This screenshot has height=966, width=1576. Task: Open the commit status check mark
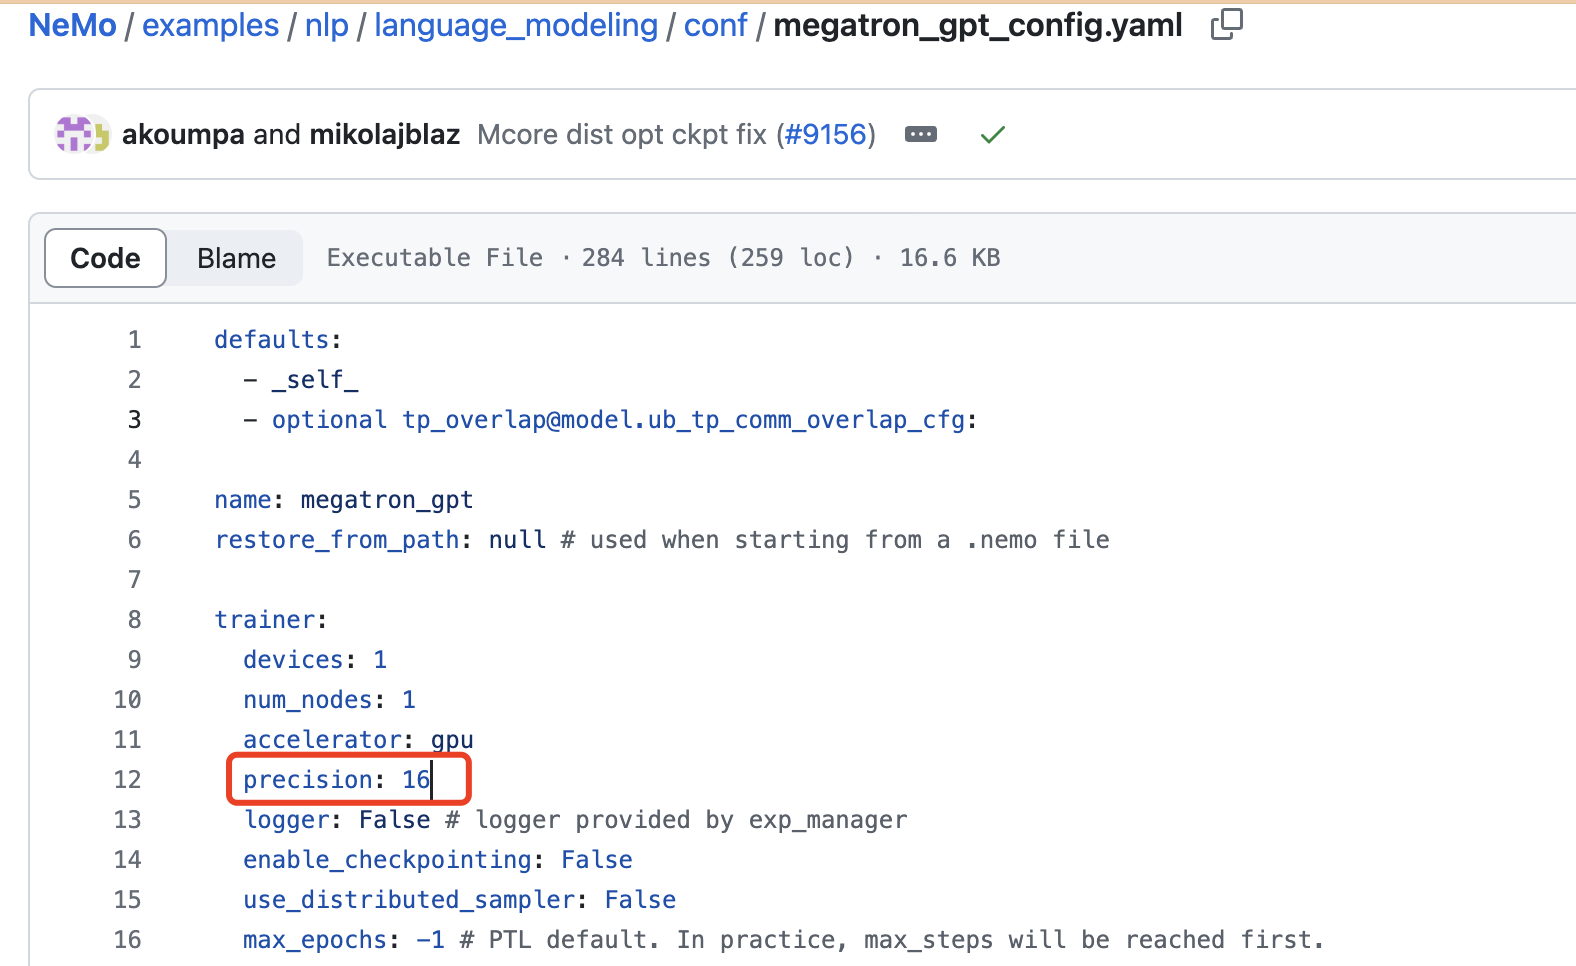tap(993, 134)
